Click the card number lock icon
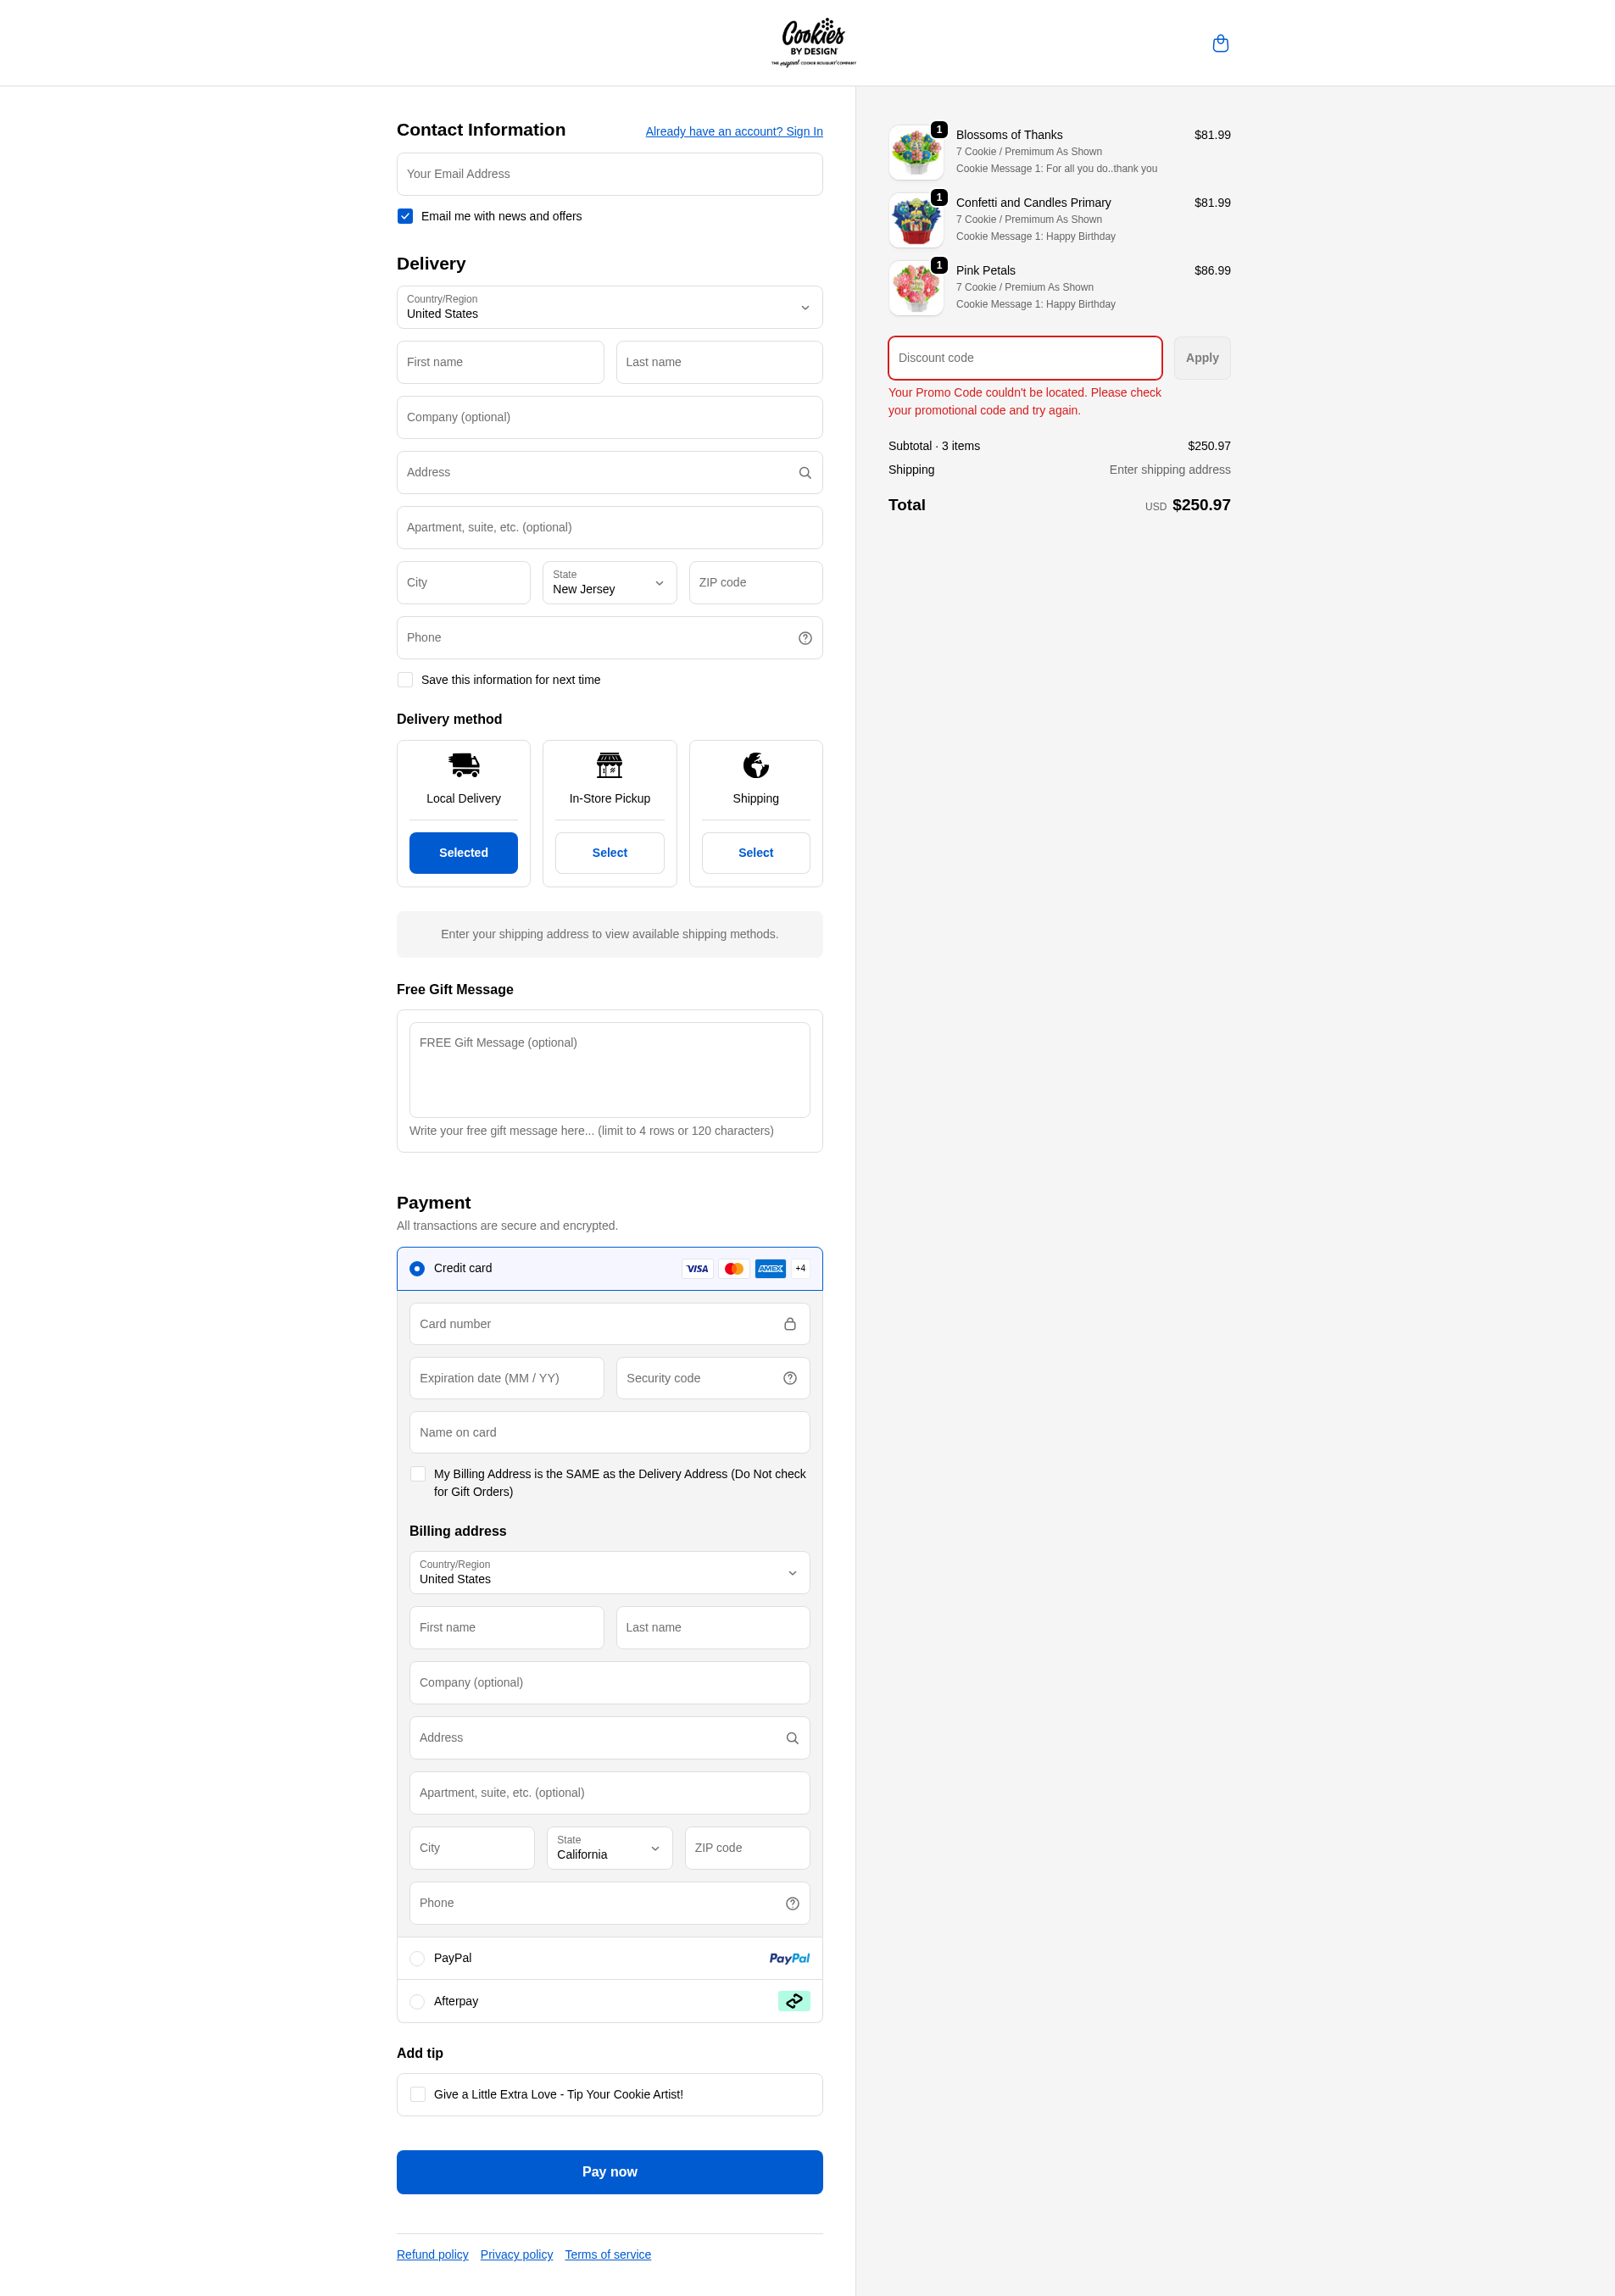1615x2296 pixels. [789, 1324]
